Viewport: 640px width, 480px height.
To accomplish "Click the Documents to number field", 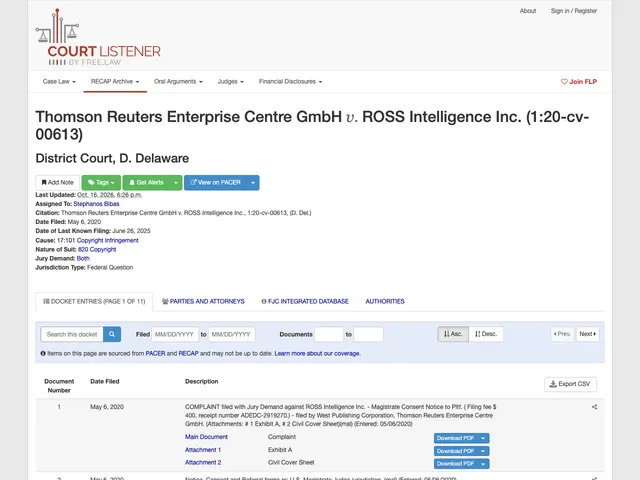I will coord(368,334).
